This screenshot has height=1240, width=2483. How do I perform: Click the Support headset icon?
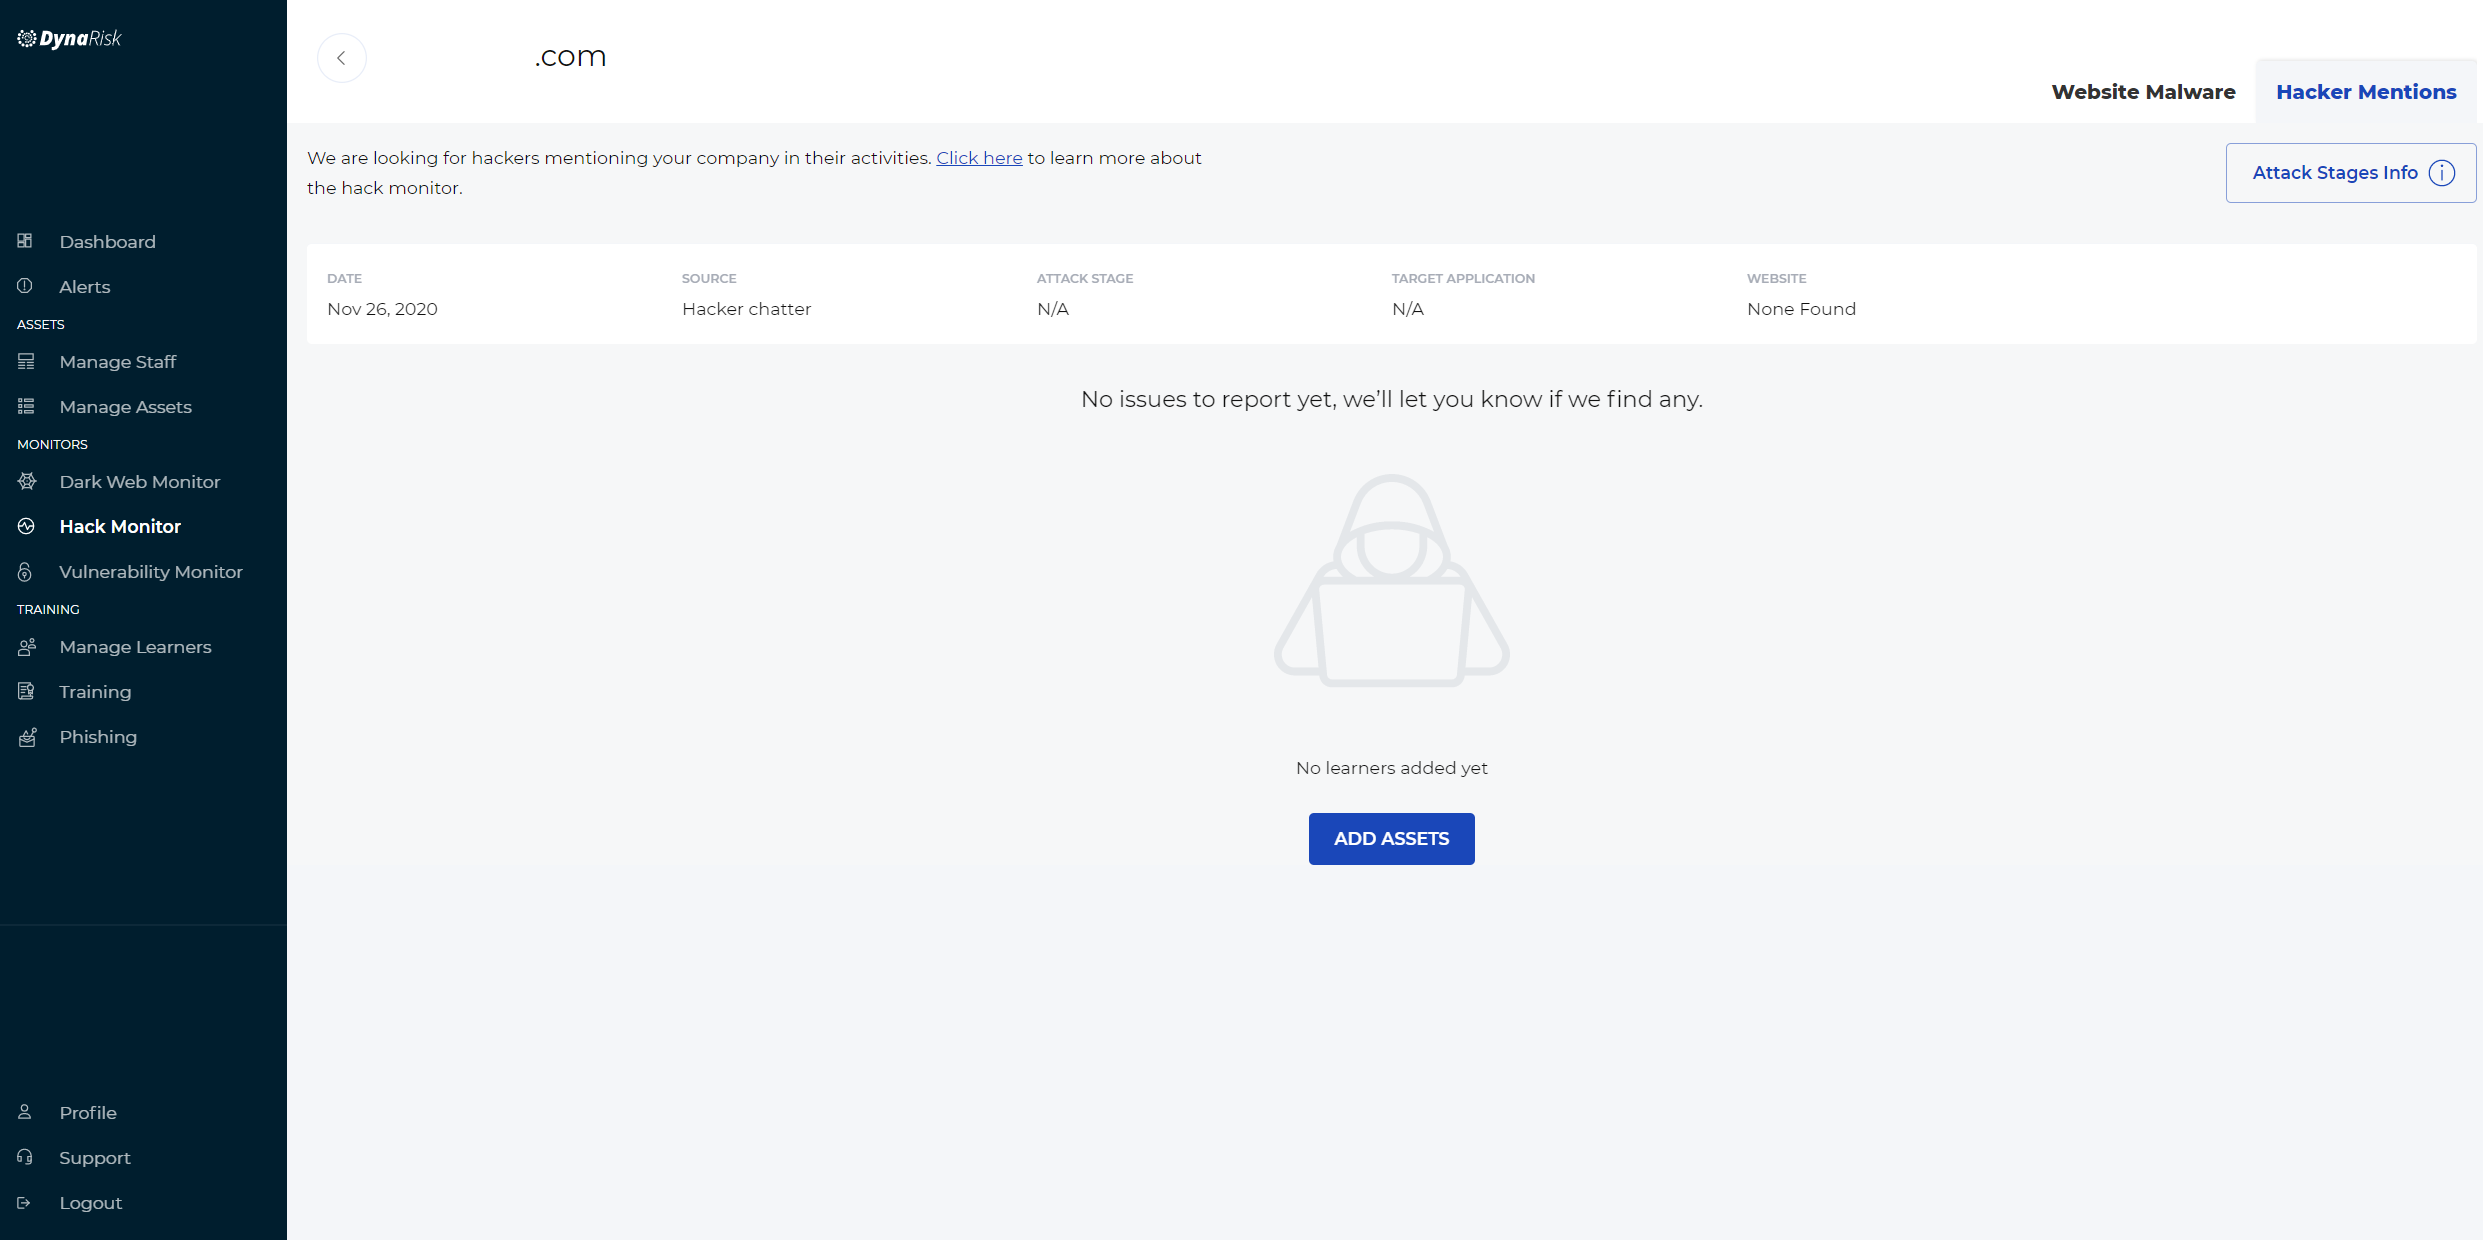[x=25, y=1157]
